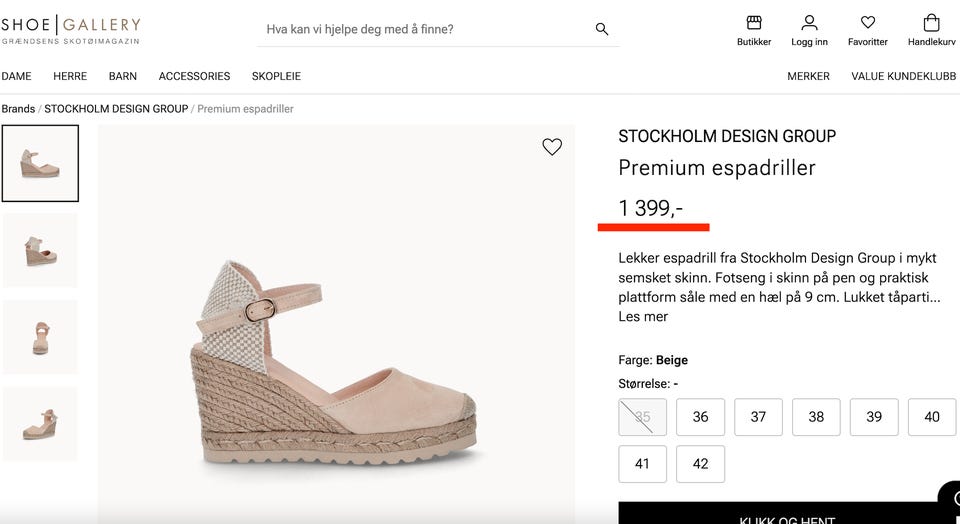Click STOCKHOLM DESIGN GROUP breadcrumb link

[116, 109]
